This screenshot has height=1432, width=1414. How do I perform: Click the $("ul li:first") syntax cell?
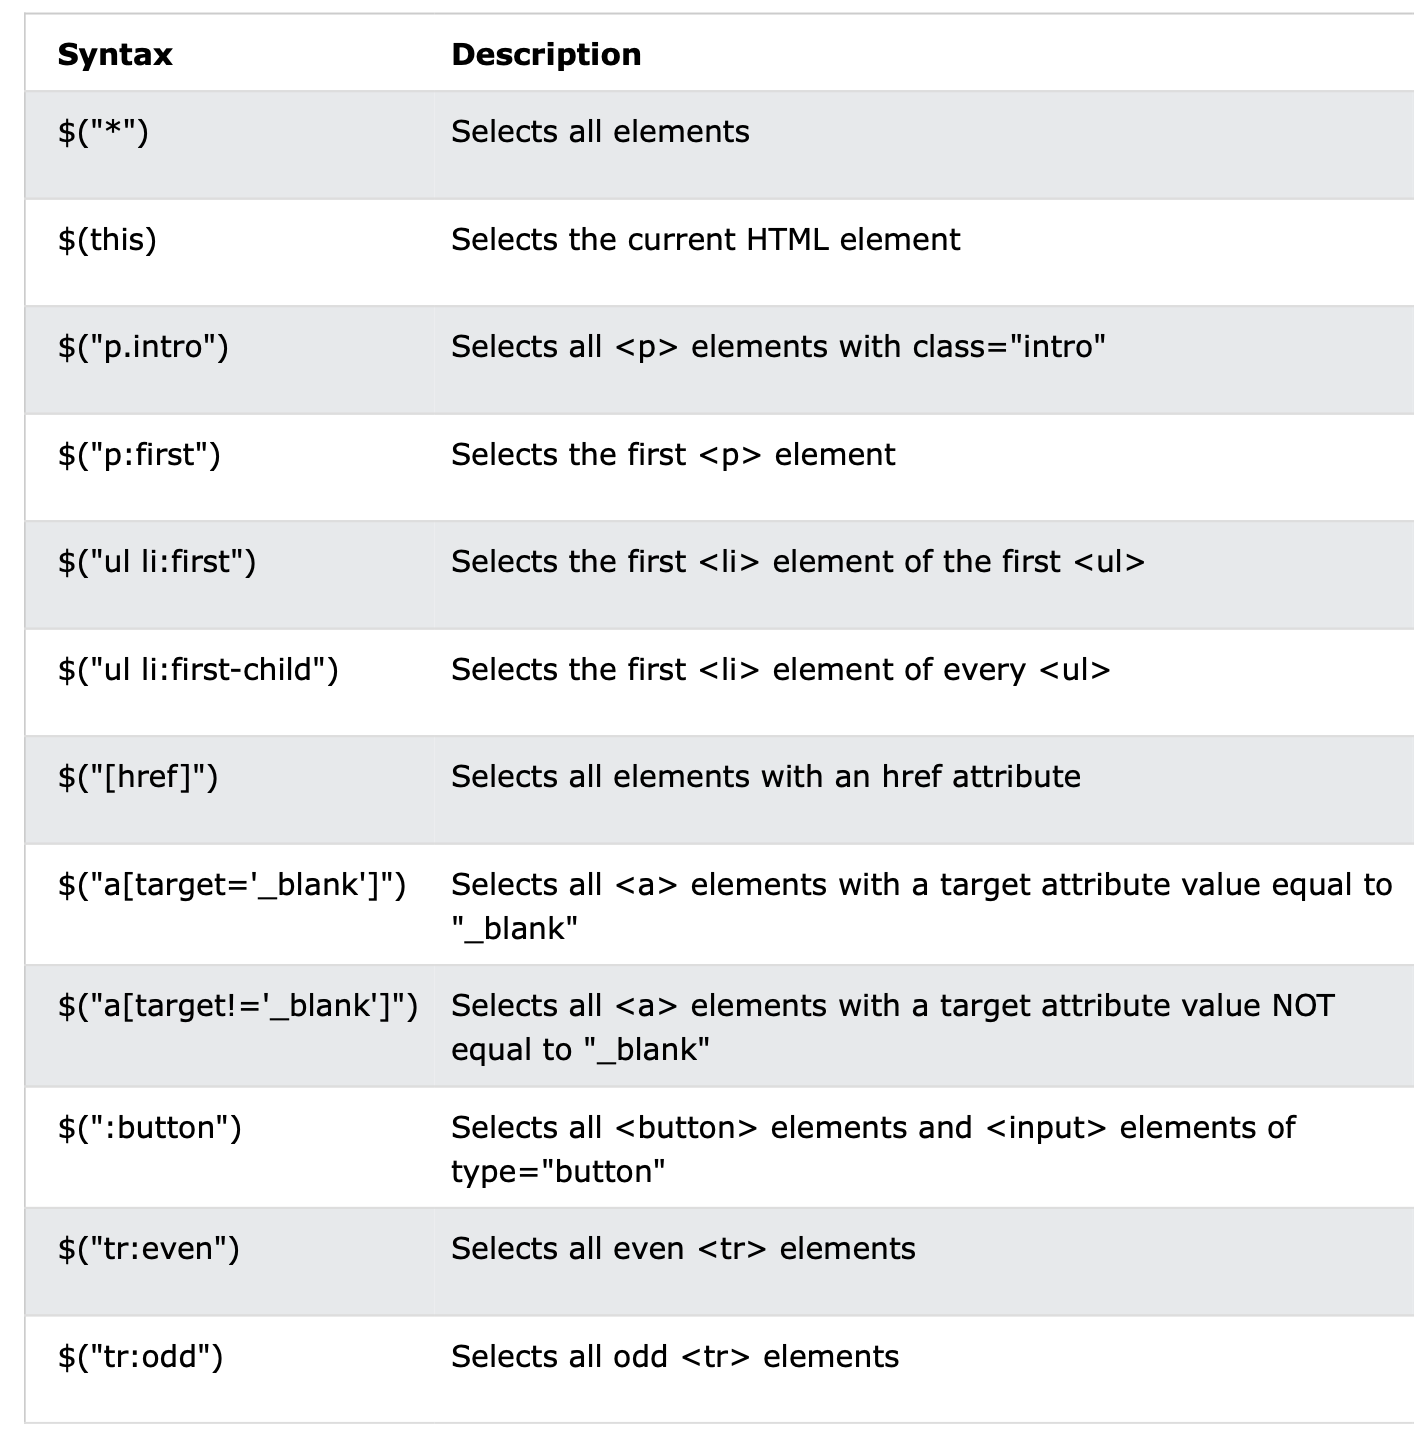[157, 562]
